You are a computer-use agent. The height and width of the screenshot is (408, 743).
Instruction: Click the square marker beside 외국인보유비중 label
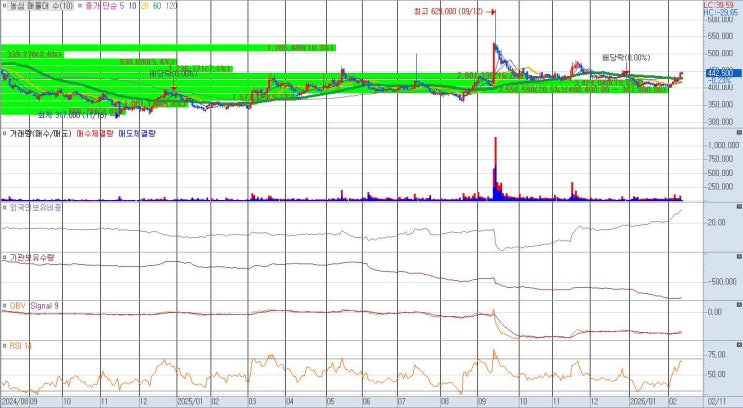(4, 207)
